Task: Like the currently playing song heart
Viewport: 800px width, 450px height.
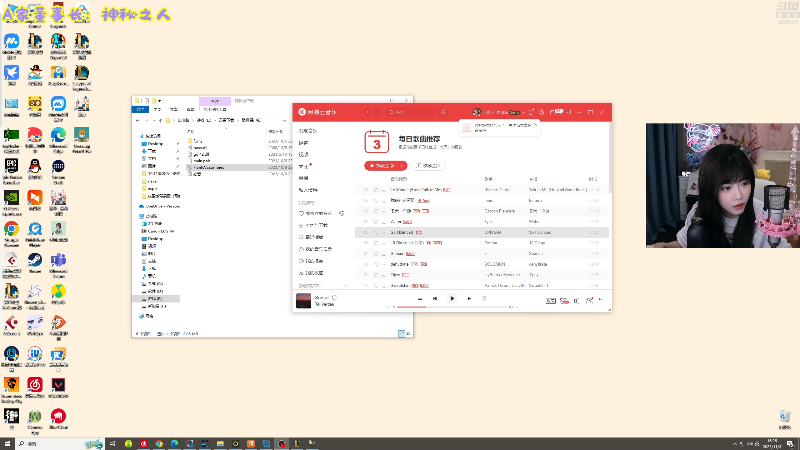Action: pyautogui.click(x=335, y=297)
